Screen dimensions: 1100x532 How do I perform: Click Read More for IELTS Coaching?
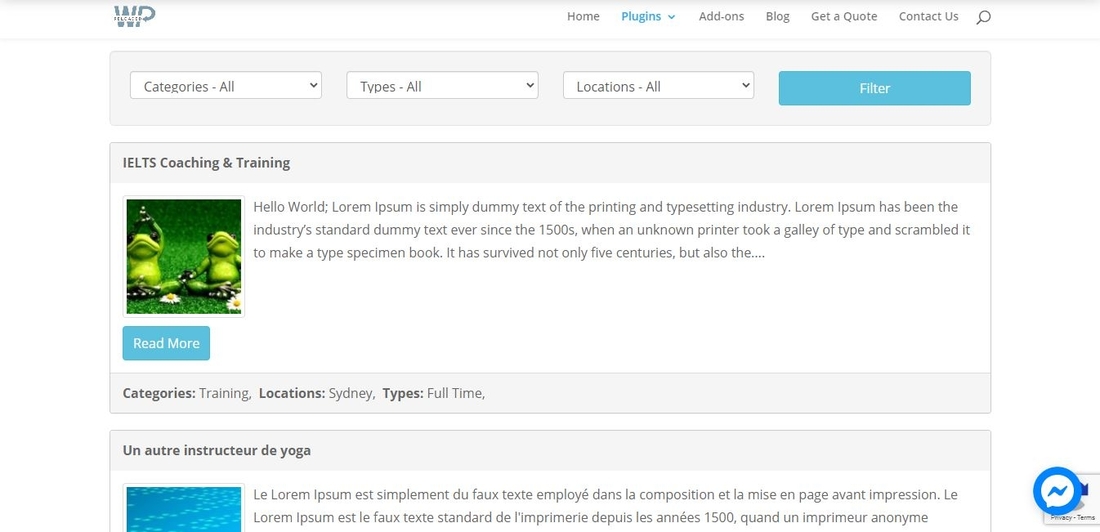coord(166,343)
